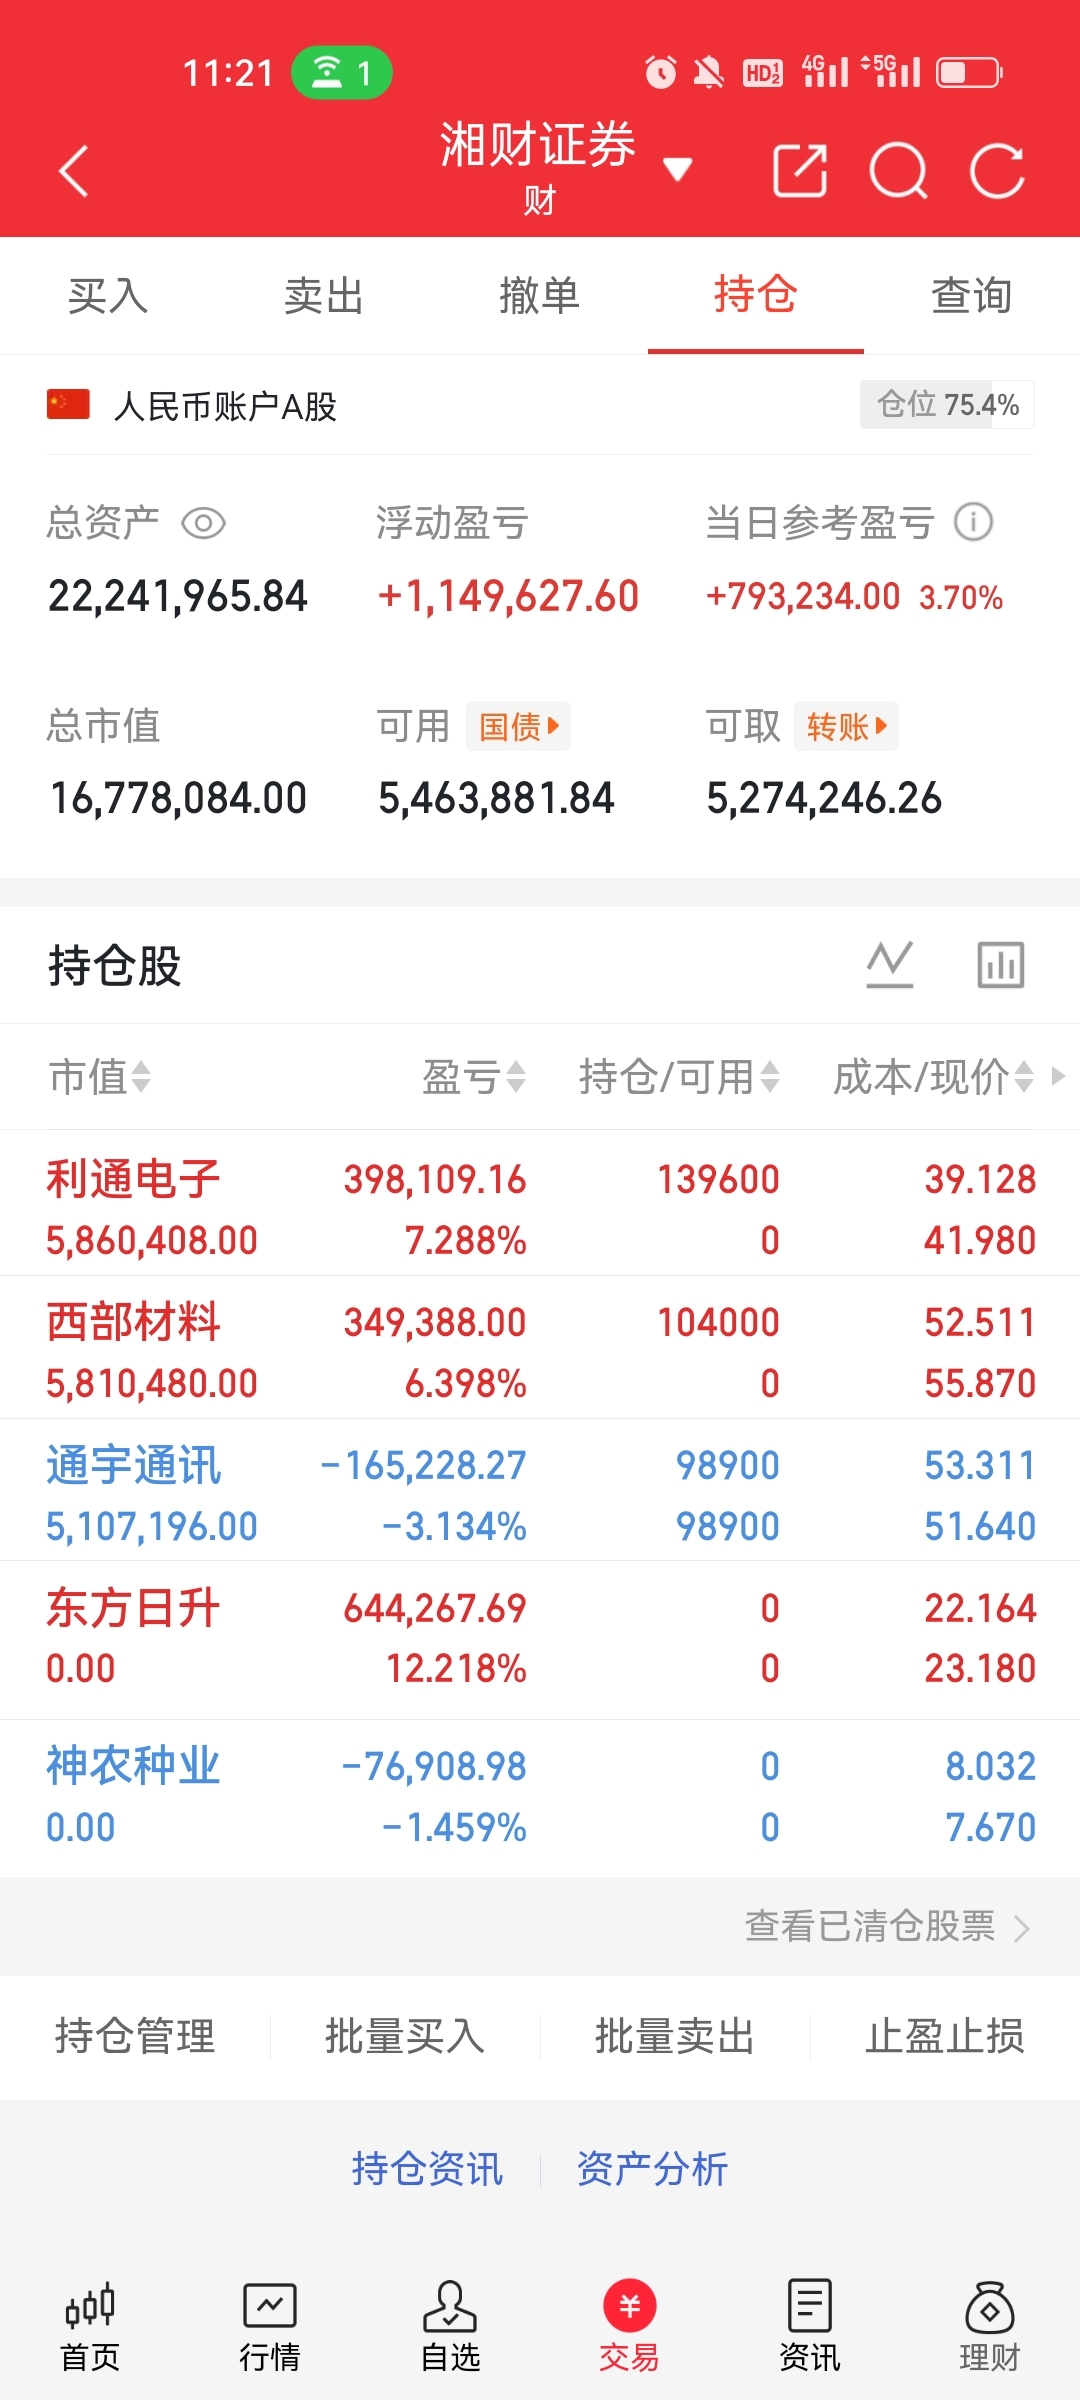Sort holdings by 市值 column
The height and width of the screenshot is (2400, 1080).
[x=100, y=1077]
